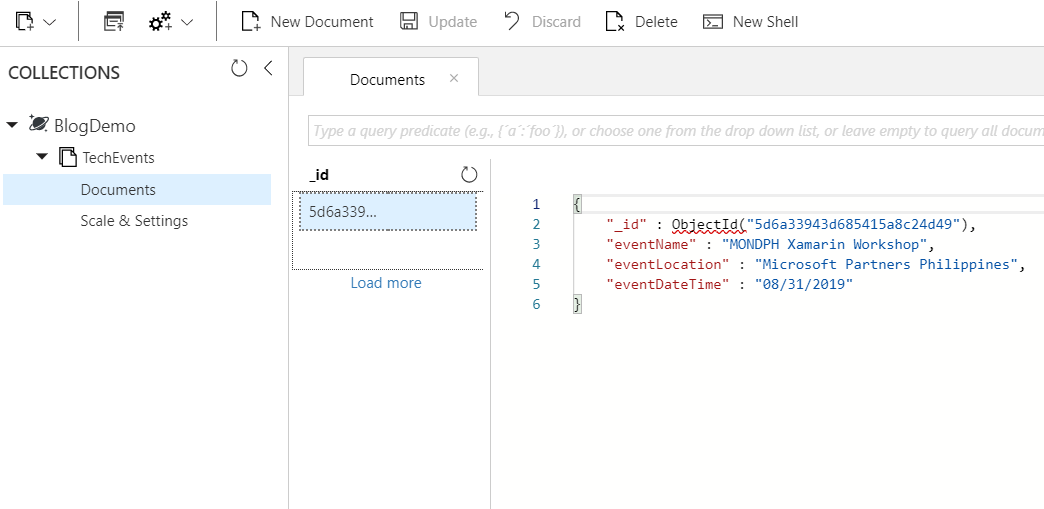Focus the query predicate input field

(676, 131)
